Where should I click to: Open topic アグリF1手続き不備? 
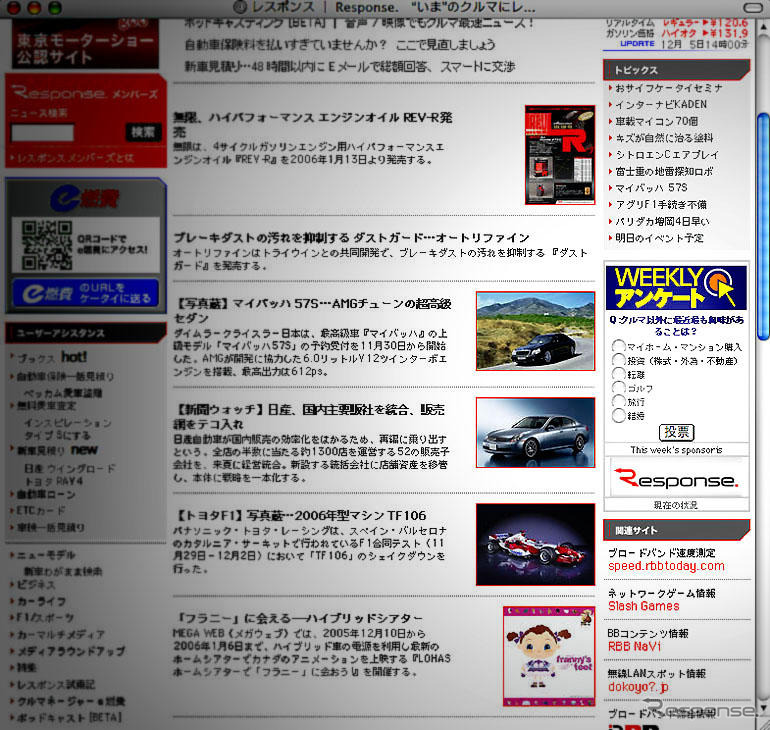[661, 205]
